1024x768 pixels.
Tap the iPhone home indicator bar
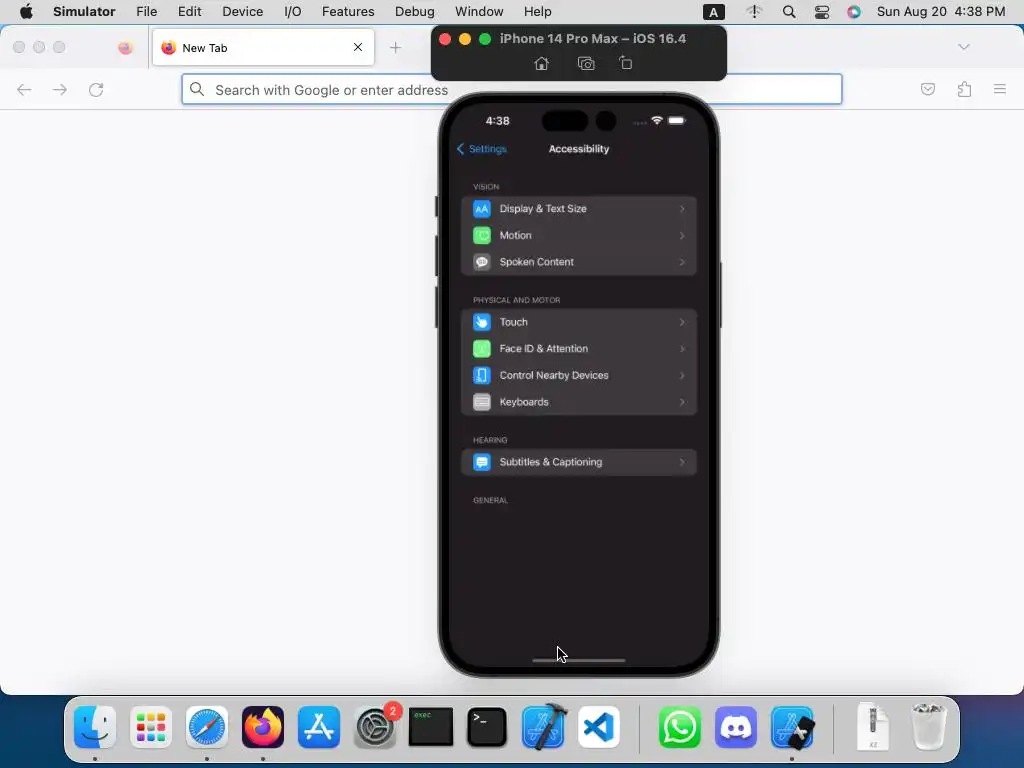pos(579,660)
